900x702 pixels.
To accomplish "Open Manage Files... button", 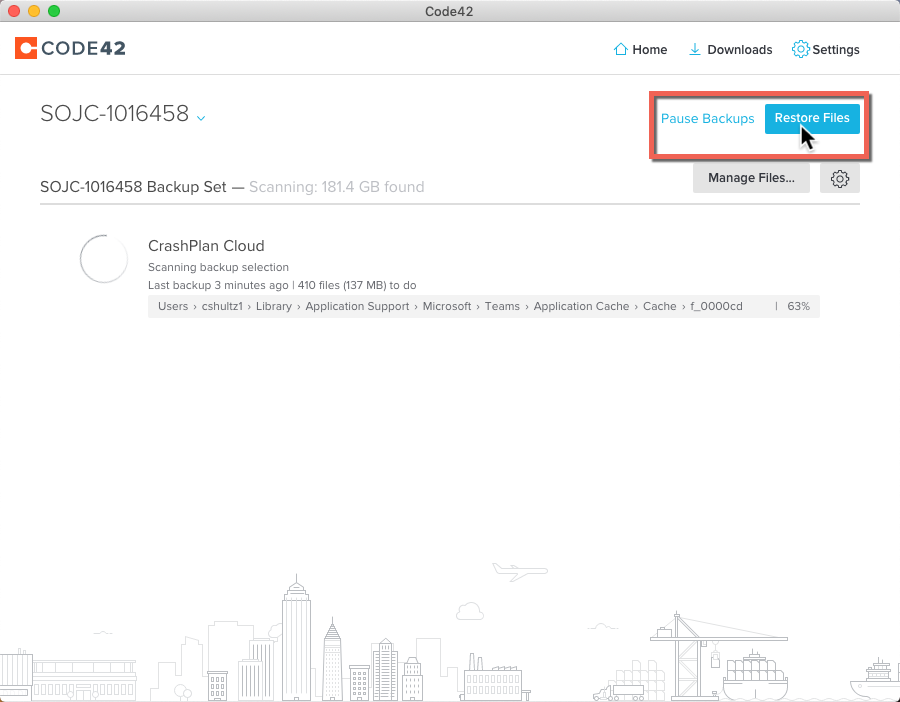I will (751, 178).
